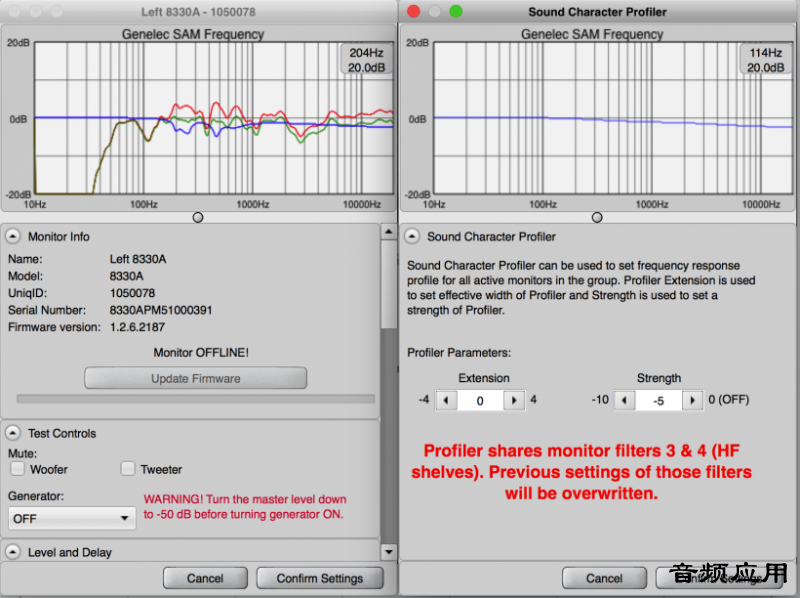The height and width of the screenshot is (598, 800).
Task: Click the Name value Left 8330A
Action: tap(138, 259)
